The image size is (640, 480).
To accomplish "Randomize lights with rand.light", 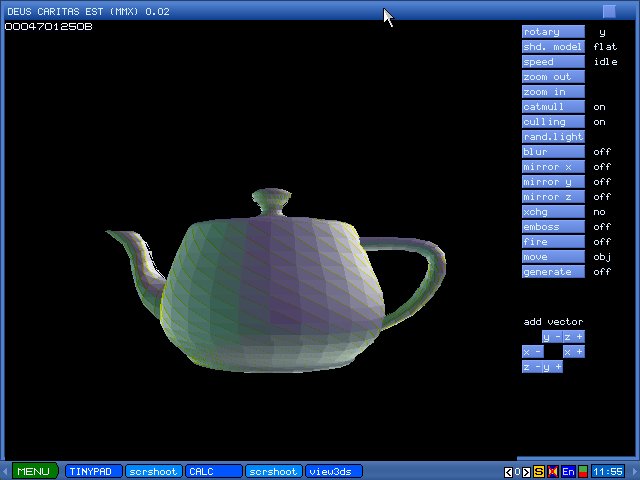I will 553,137.
